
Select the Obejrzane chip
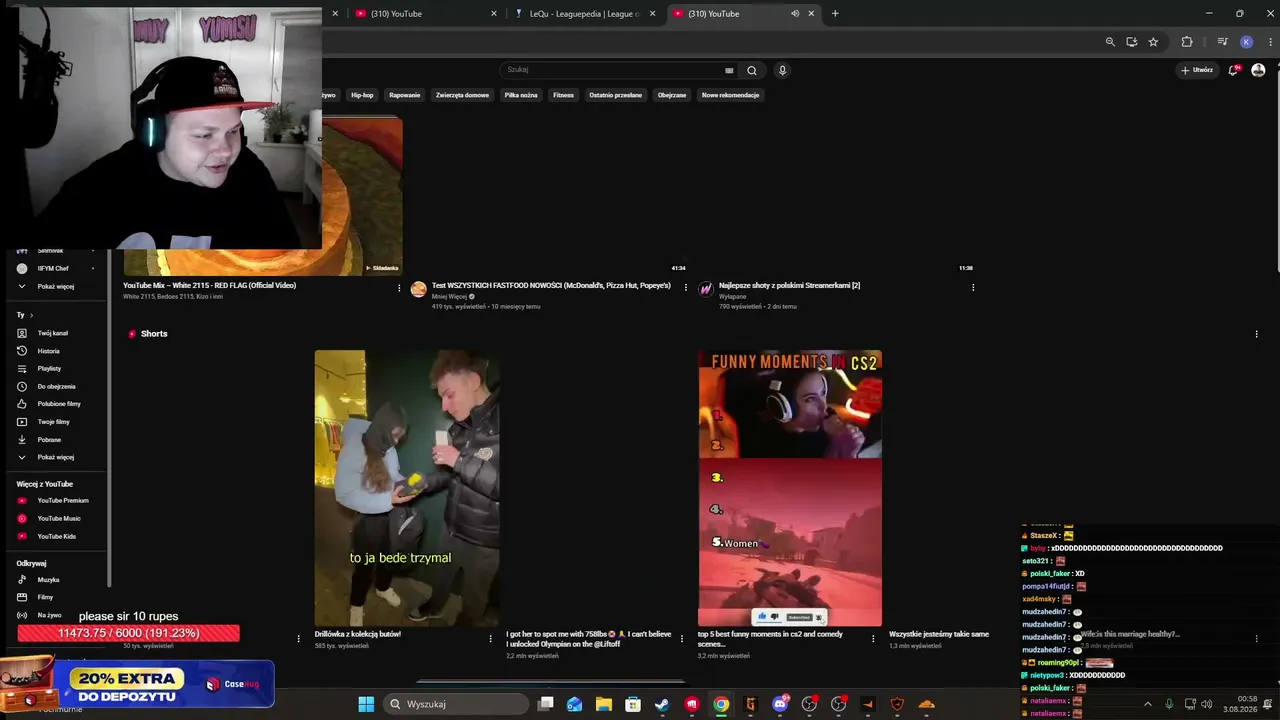coord(672,95)
